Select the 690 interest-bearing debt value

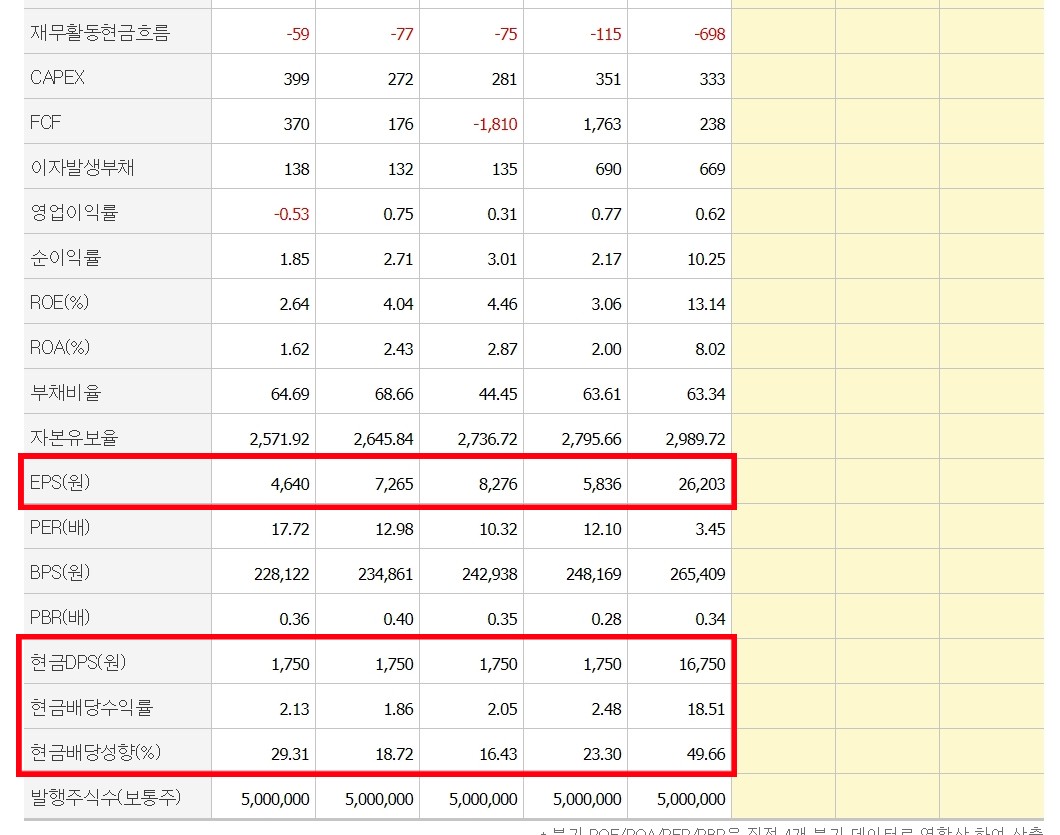[x=608, y=169]
